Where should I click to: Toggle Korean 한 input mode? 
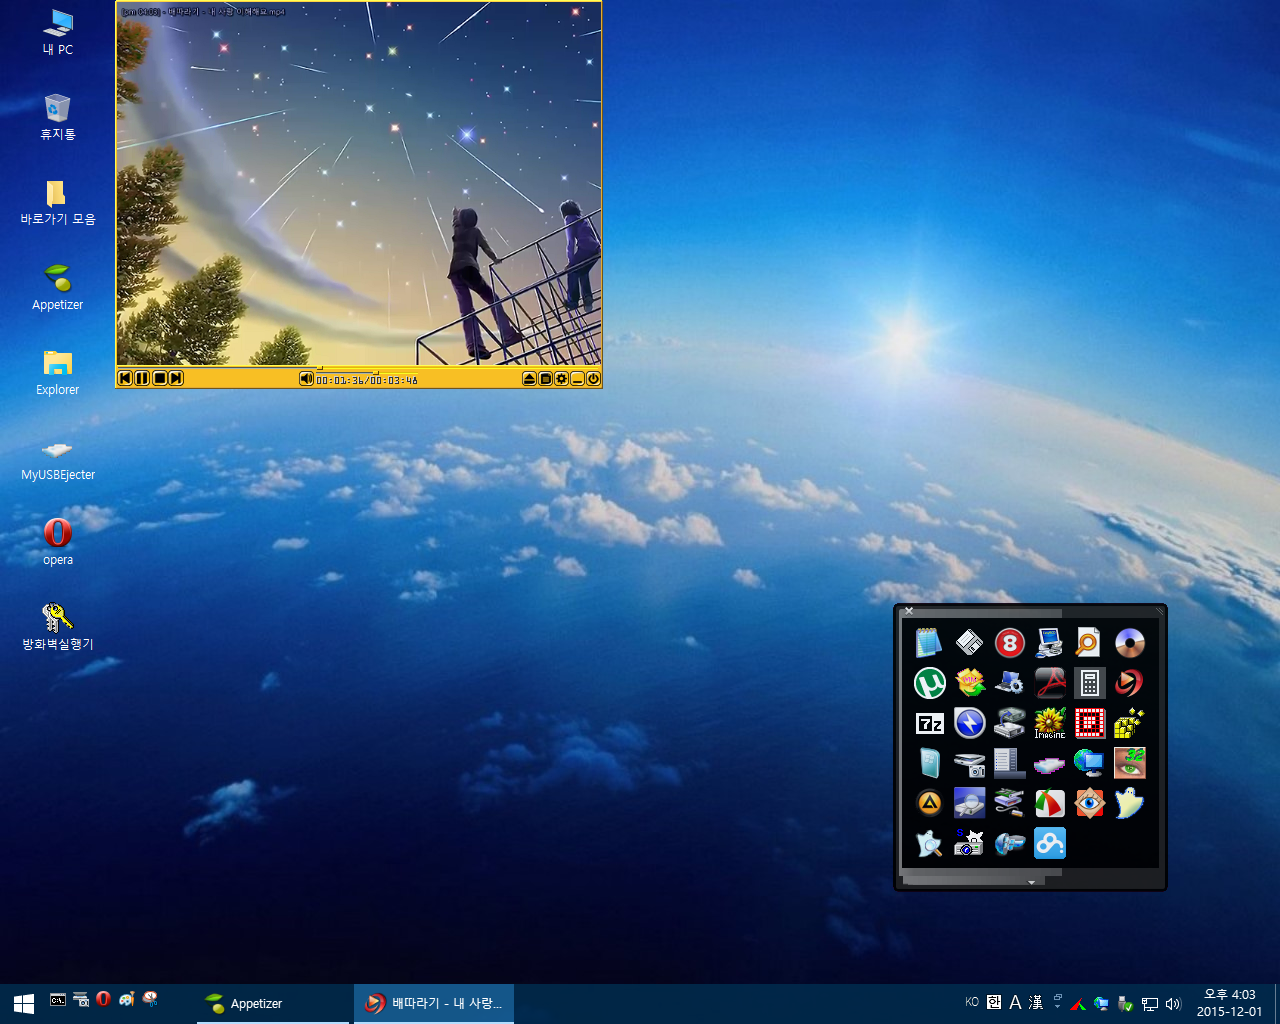[x=993, y=1002]
